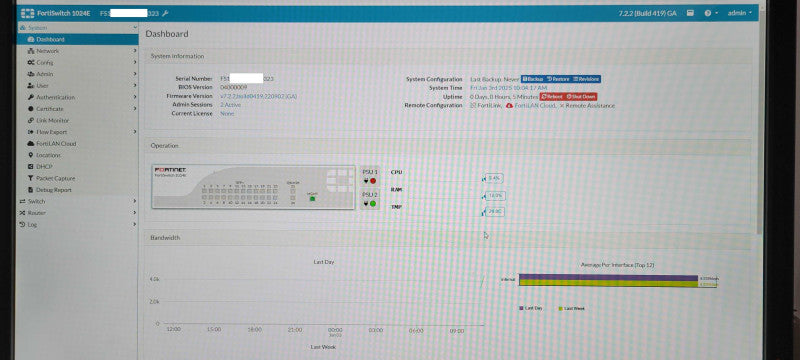
Task: Click the Current License 'None' link
Action: pyautogui.click(x=227, y=113)
